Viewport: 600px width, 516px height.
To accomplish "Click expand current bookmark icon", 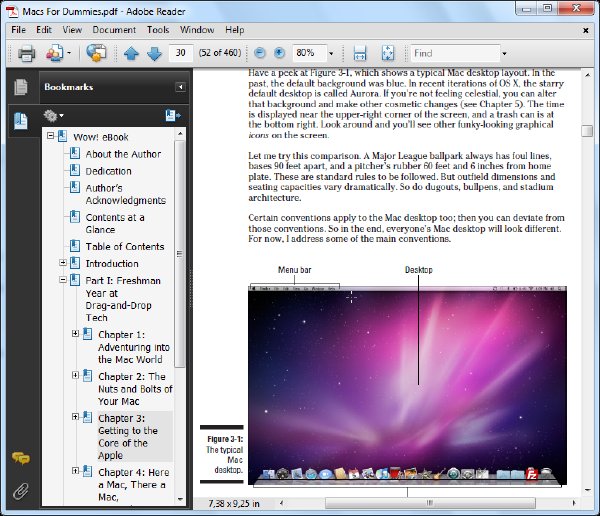I will pos(173,115).
